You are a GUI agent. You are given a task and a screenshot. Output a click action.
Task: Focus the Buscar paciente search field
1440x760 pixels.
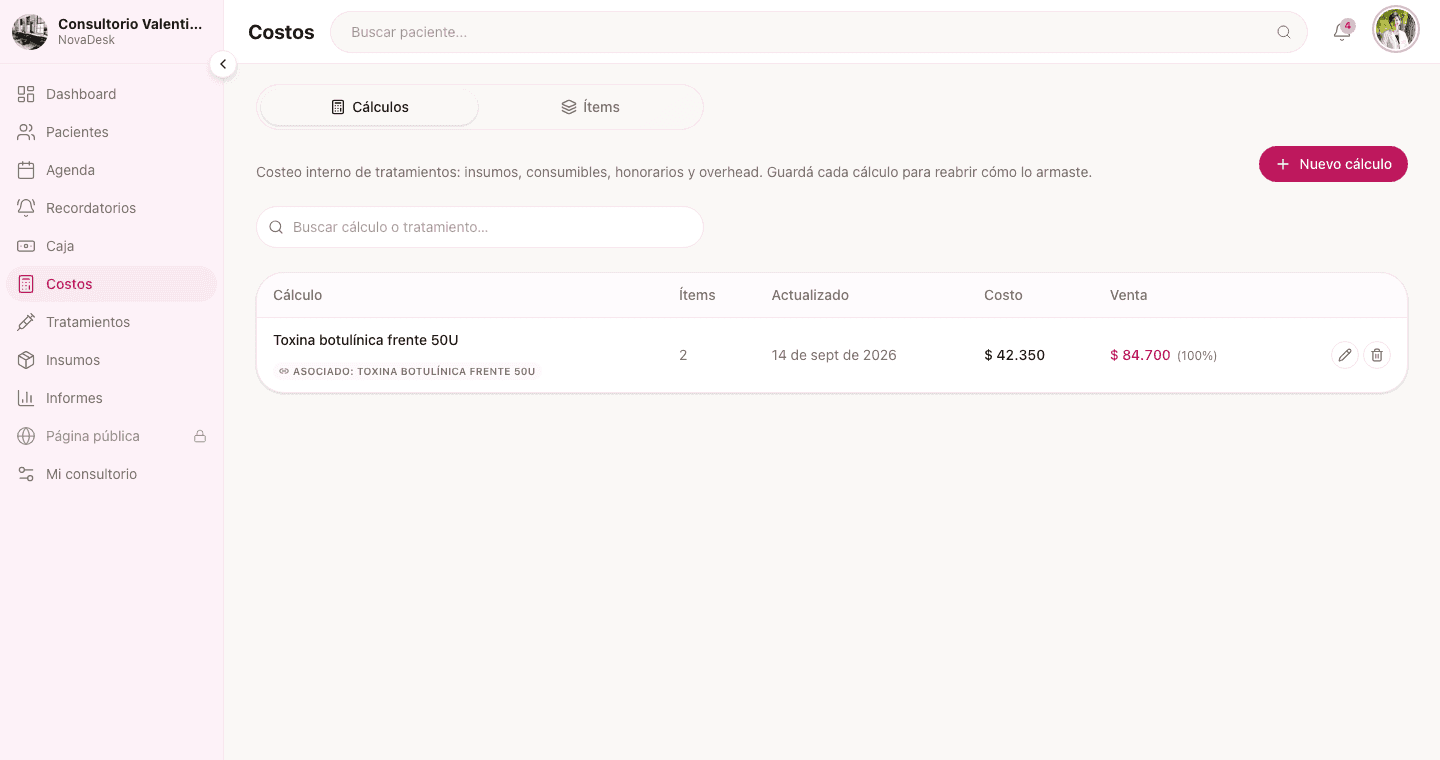pos(818,32)
